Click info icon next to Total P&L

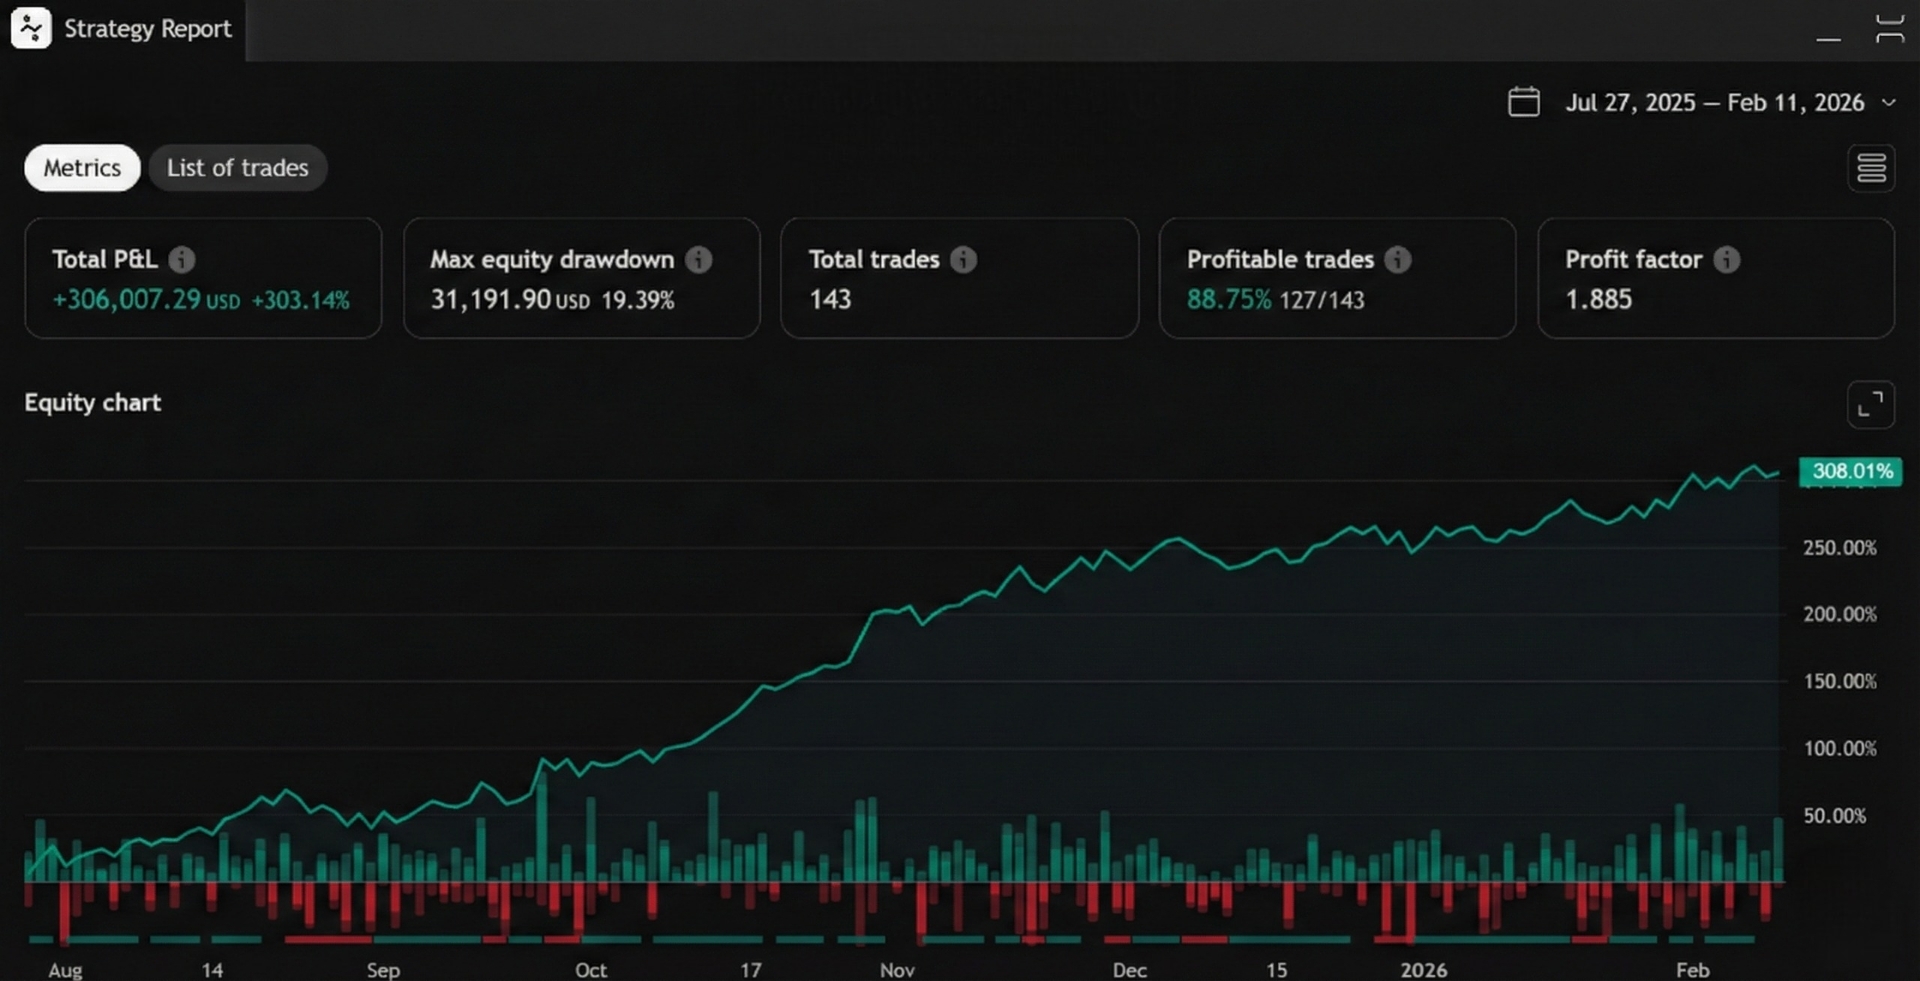[x=181, y=260]
